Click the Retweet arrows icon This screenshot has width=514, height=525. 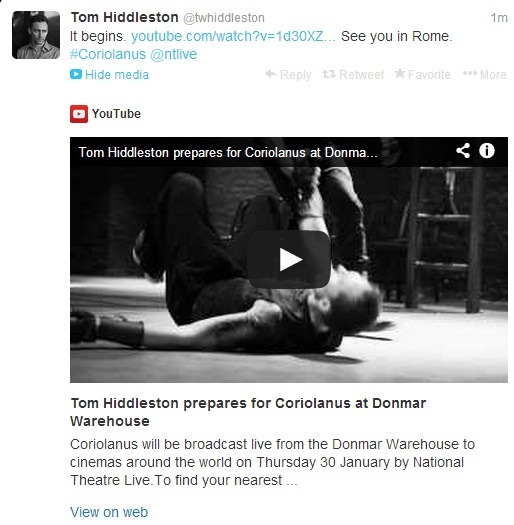(x=328, y=74)
